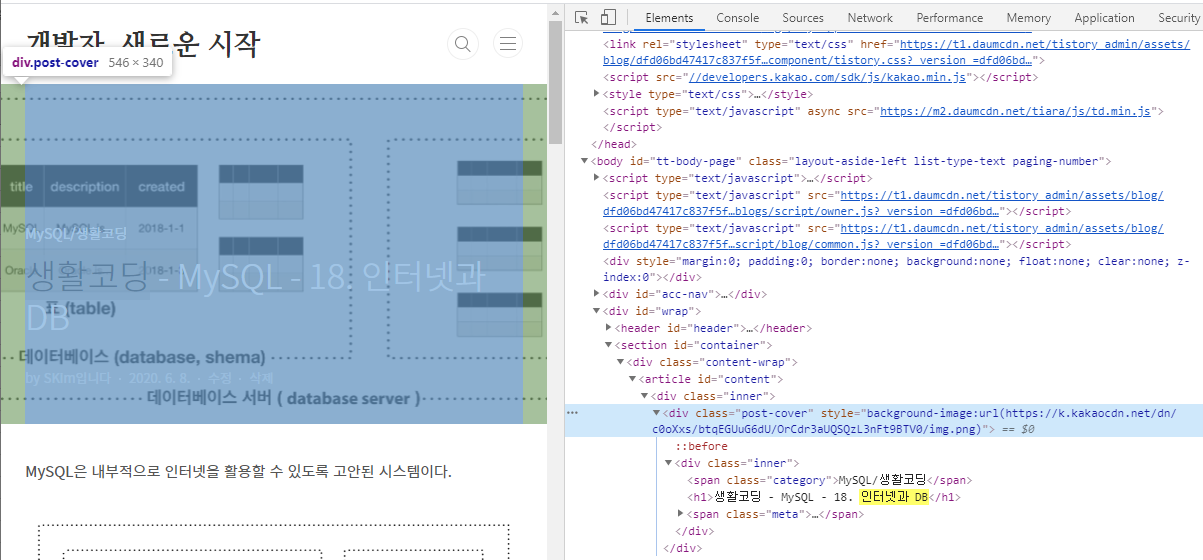
Task: Open the owner.js script source link
Action: pyautogui.click(x=883, y=203)
